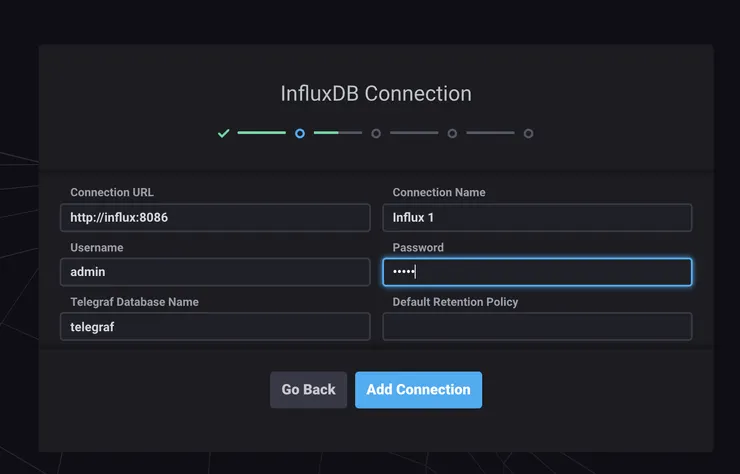Image resolution: width=740 pixels, height=474 pixels.
Task: Select the Username input containing admin
Action: (x=215, y=272)
